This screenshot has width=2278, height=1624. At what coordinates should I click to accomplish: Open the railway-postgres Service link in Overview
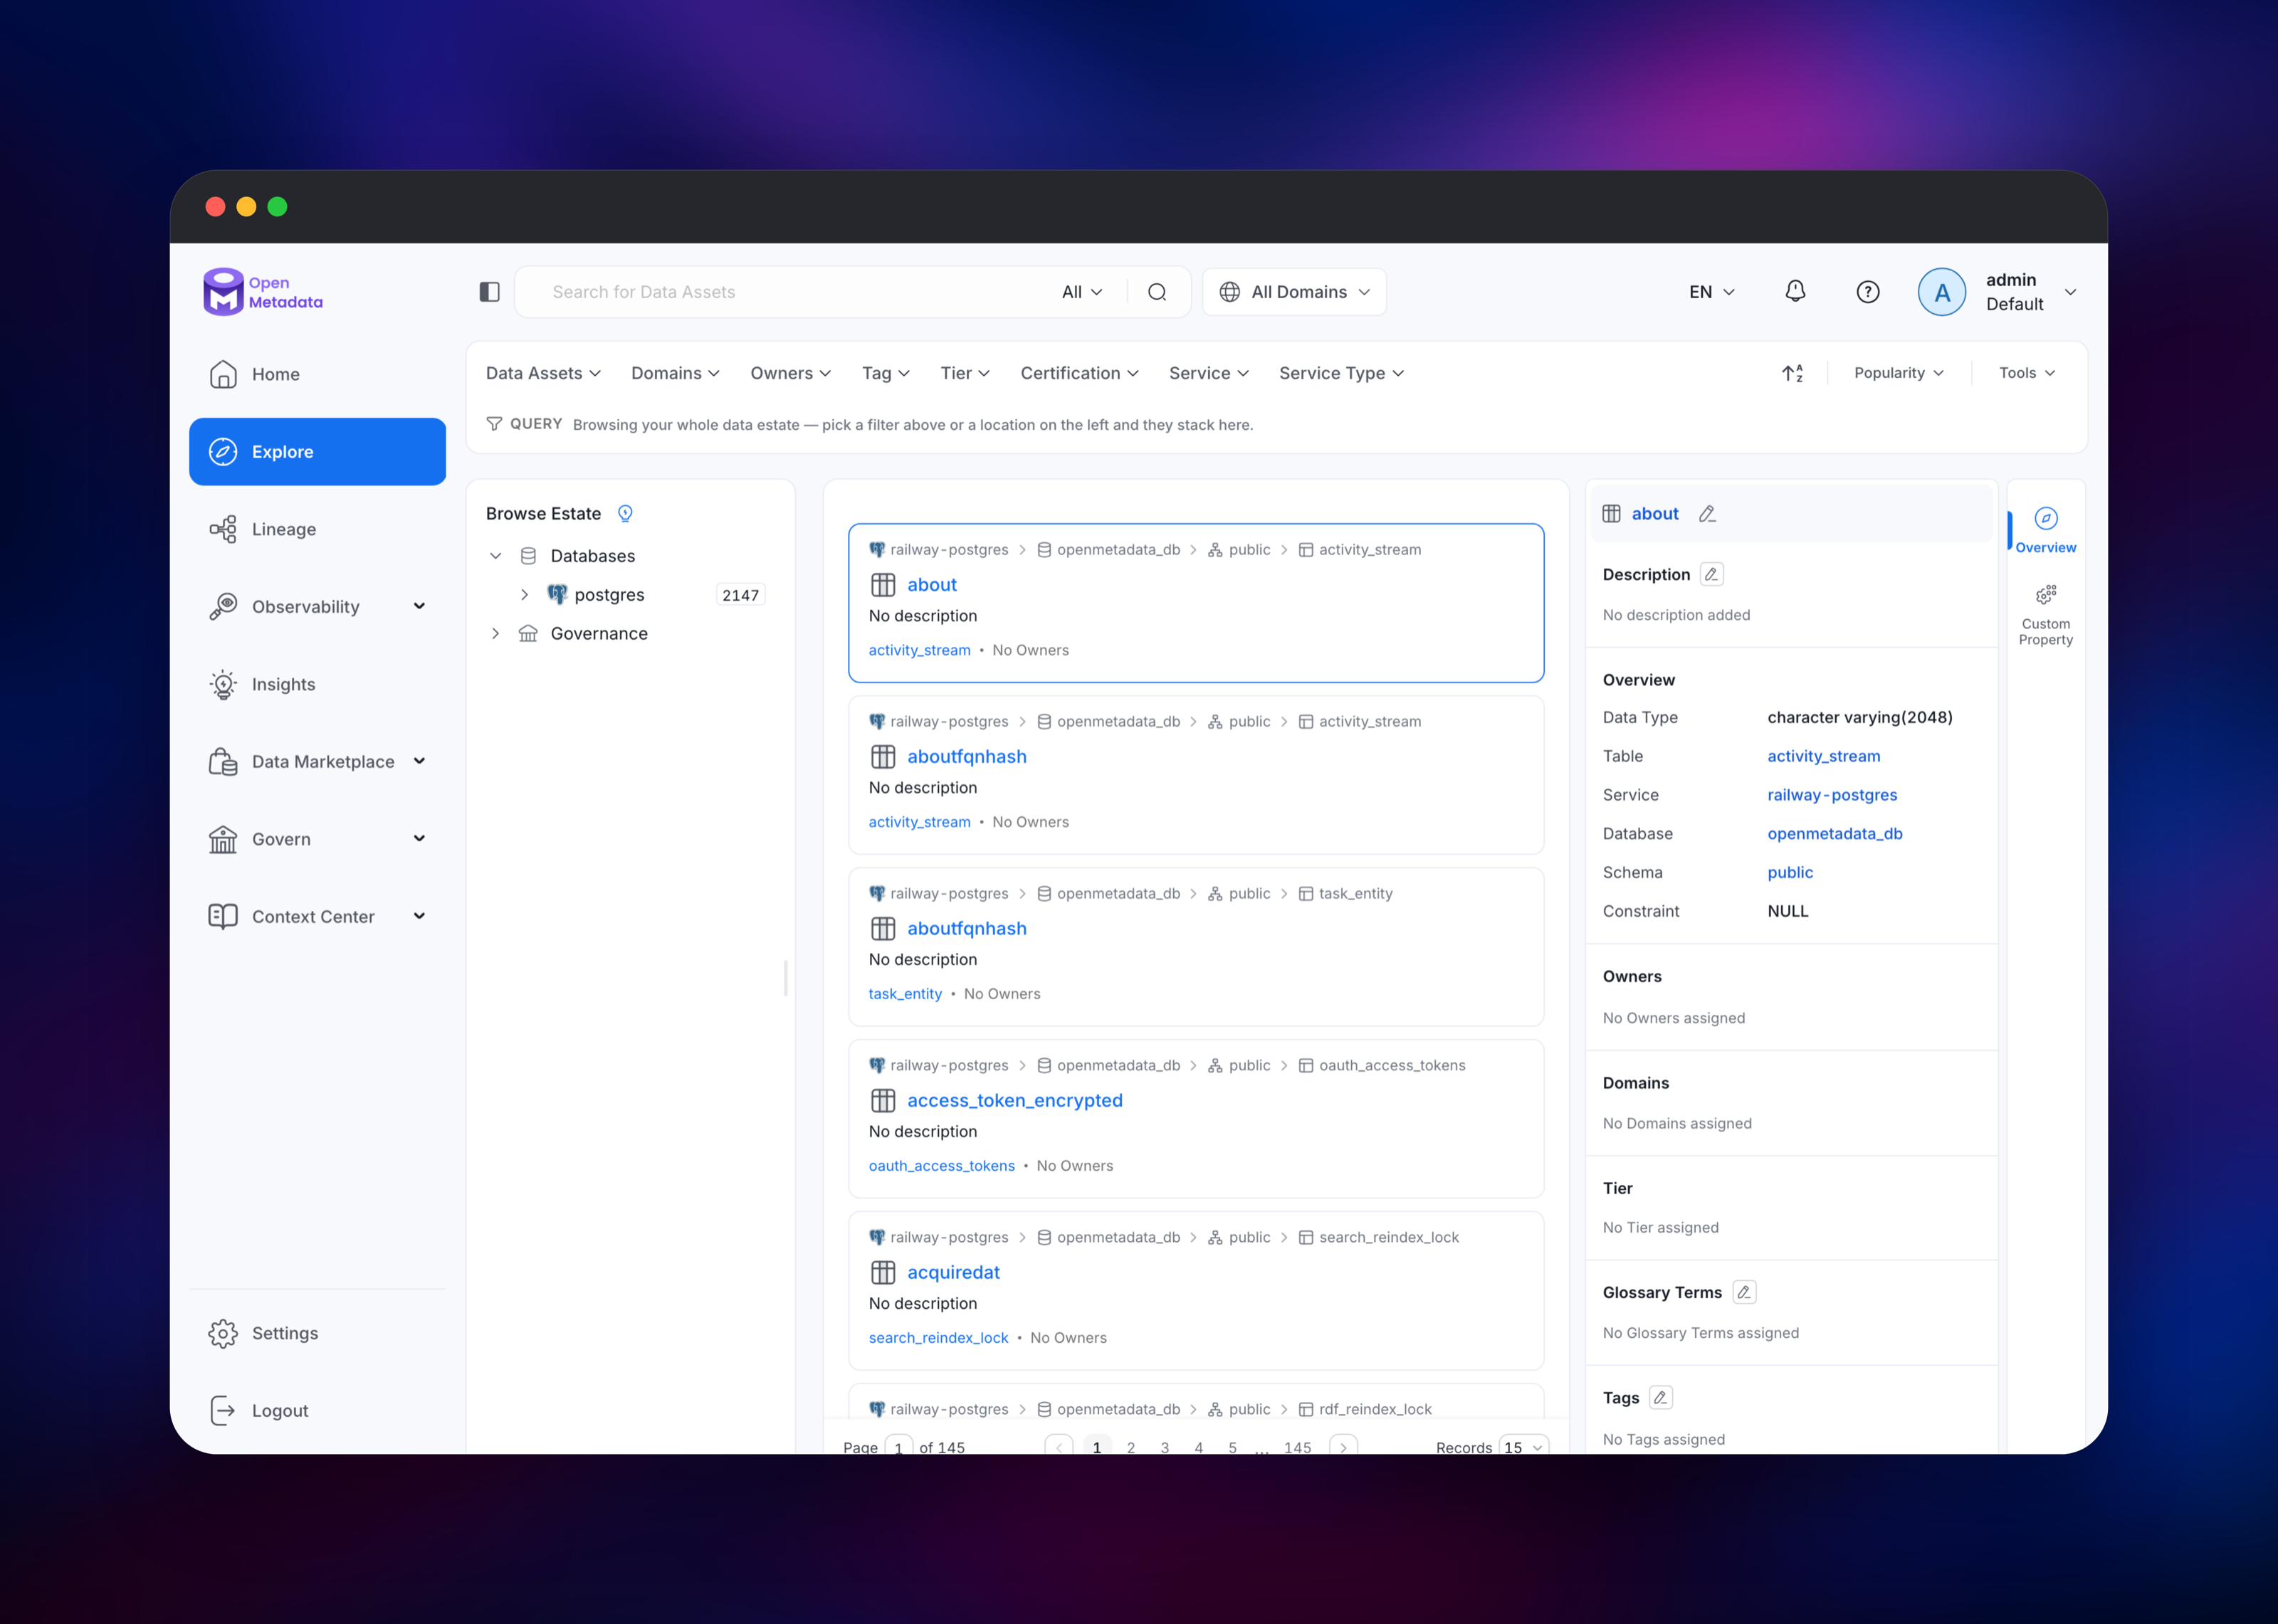coord(1831,795)
